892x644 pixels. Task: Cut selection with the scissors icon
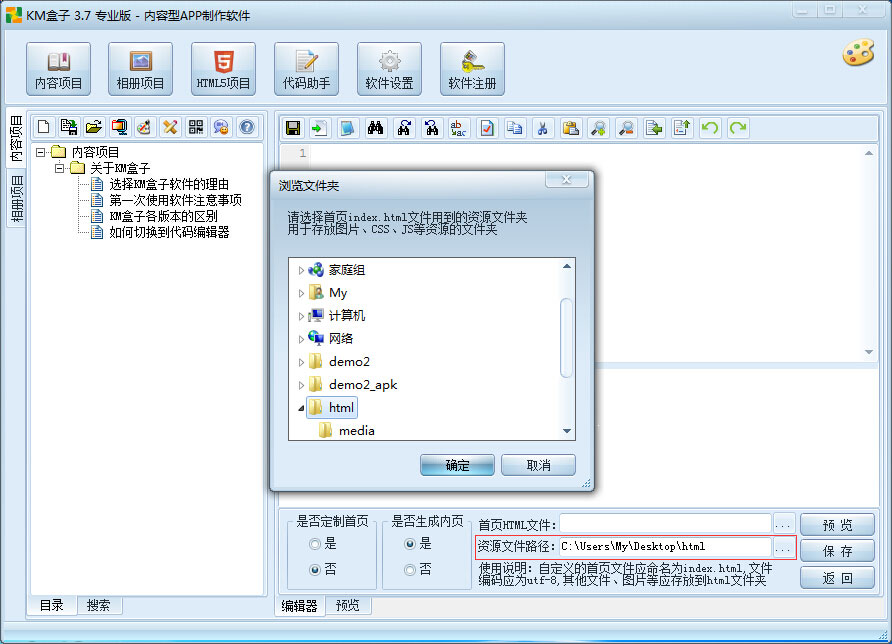(x=543, y=128)
